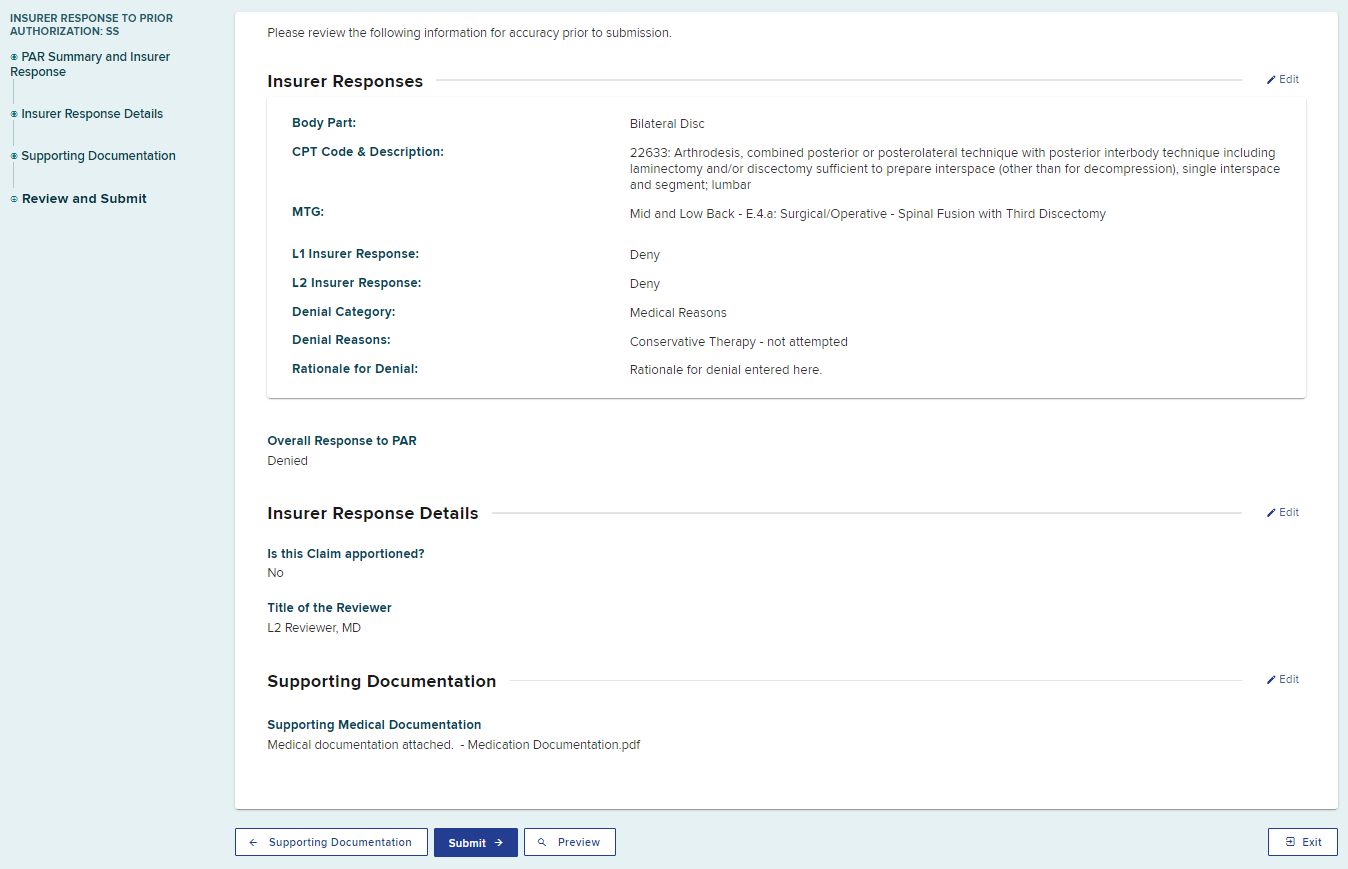Click the Medication Documentation.pdf file name
The width and height of the screenshot is (1348, 869).
553,745
